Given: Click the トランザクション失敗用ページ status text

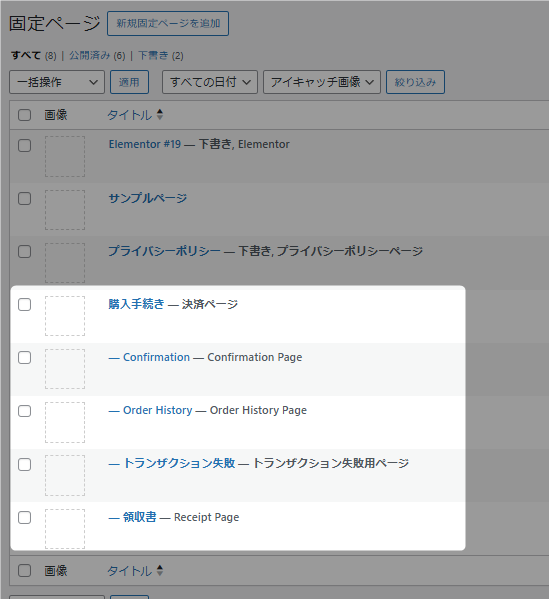Looking at the screenshot, I should tap(331, 463).
